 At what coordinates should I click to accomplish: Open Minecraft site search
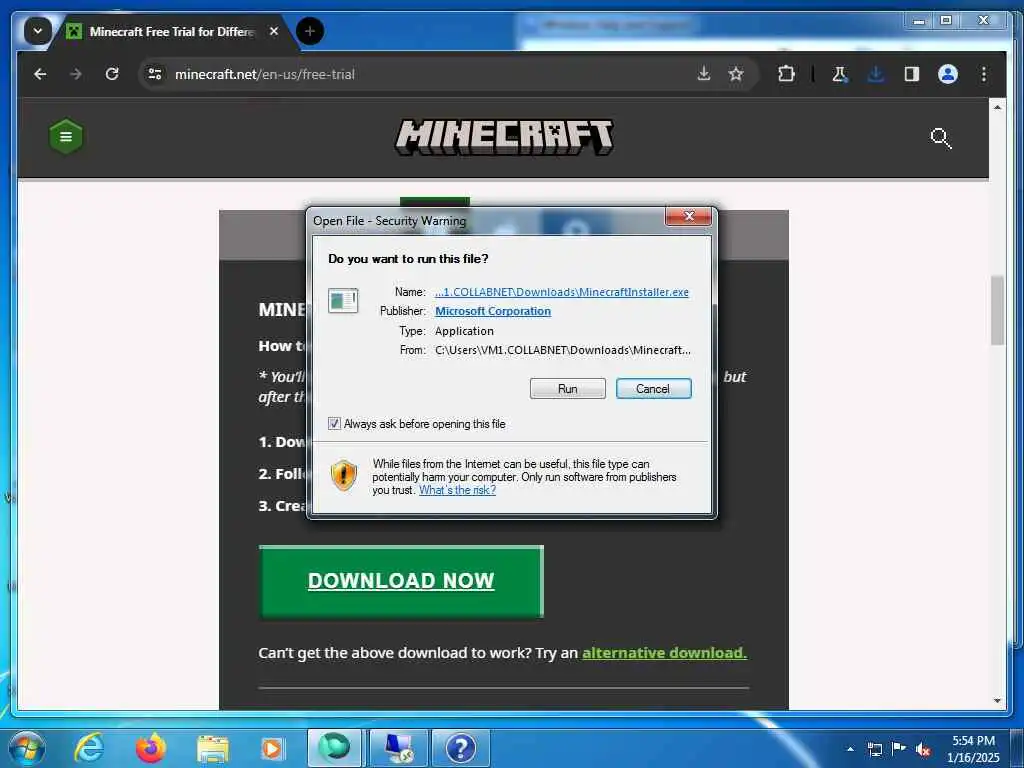940,138
